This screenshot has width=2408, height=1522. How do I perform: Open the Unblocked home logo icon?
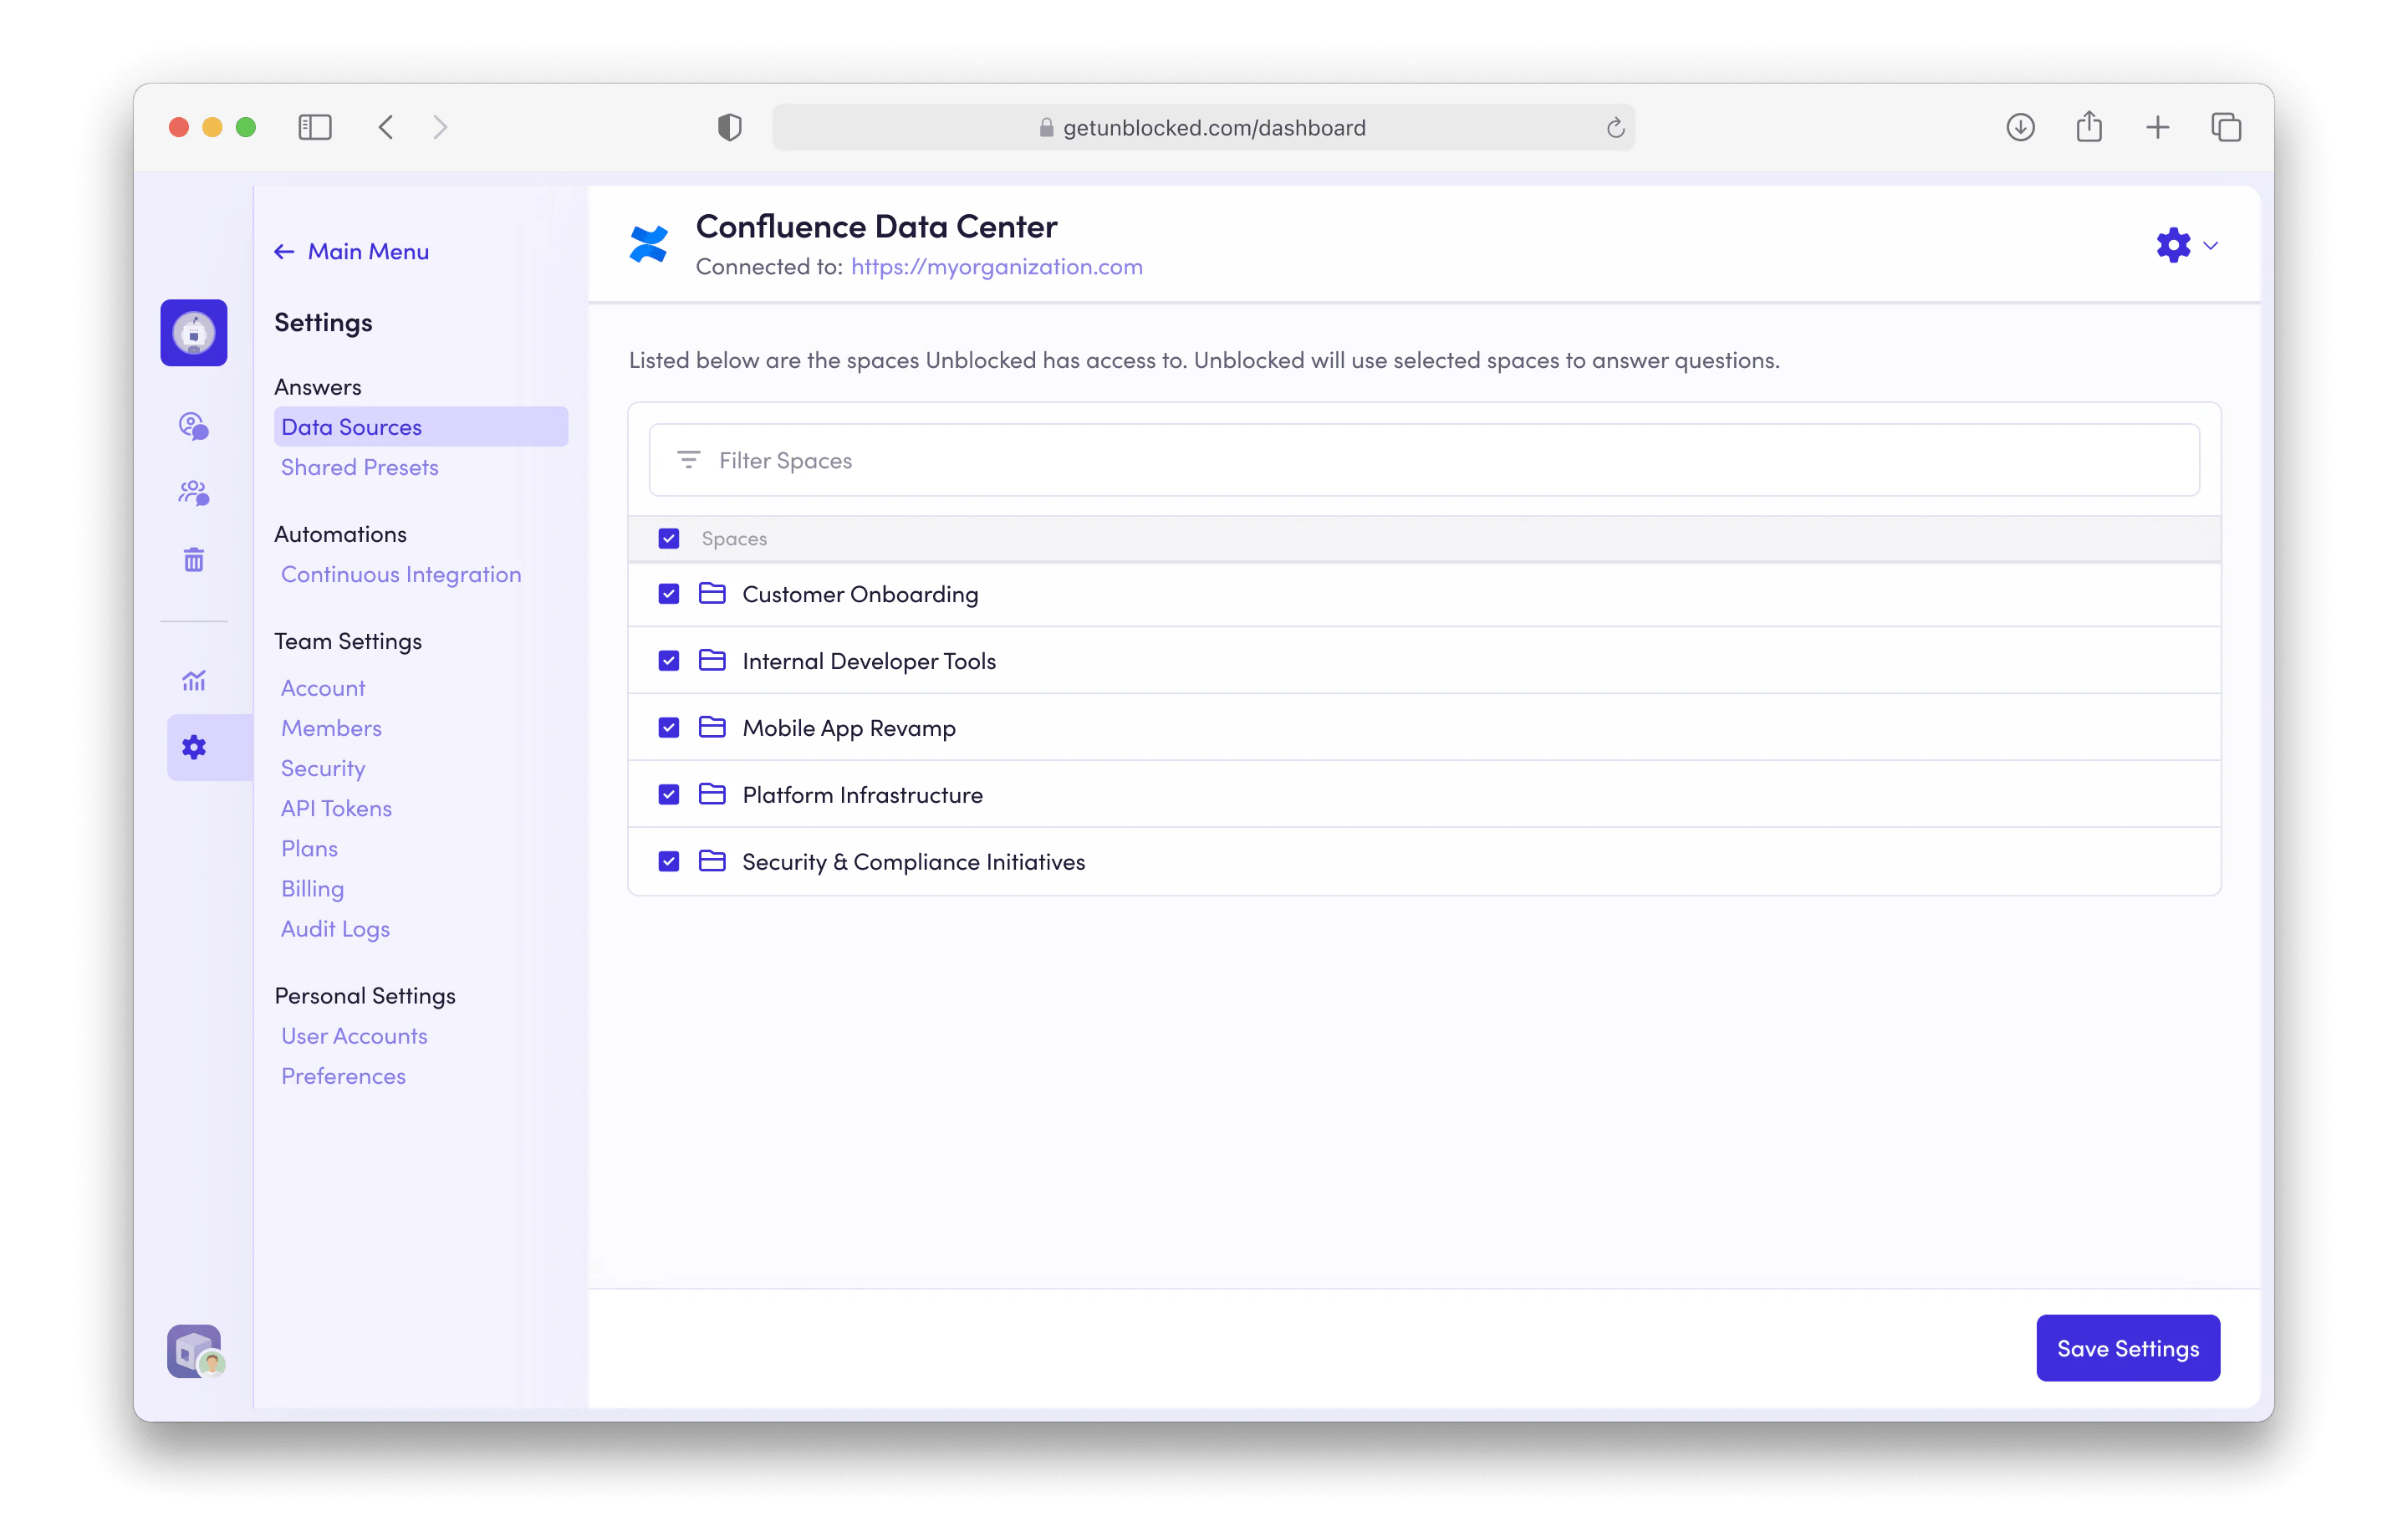194,333
